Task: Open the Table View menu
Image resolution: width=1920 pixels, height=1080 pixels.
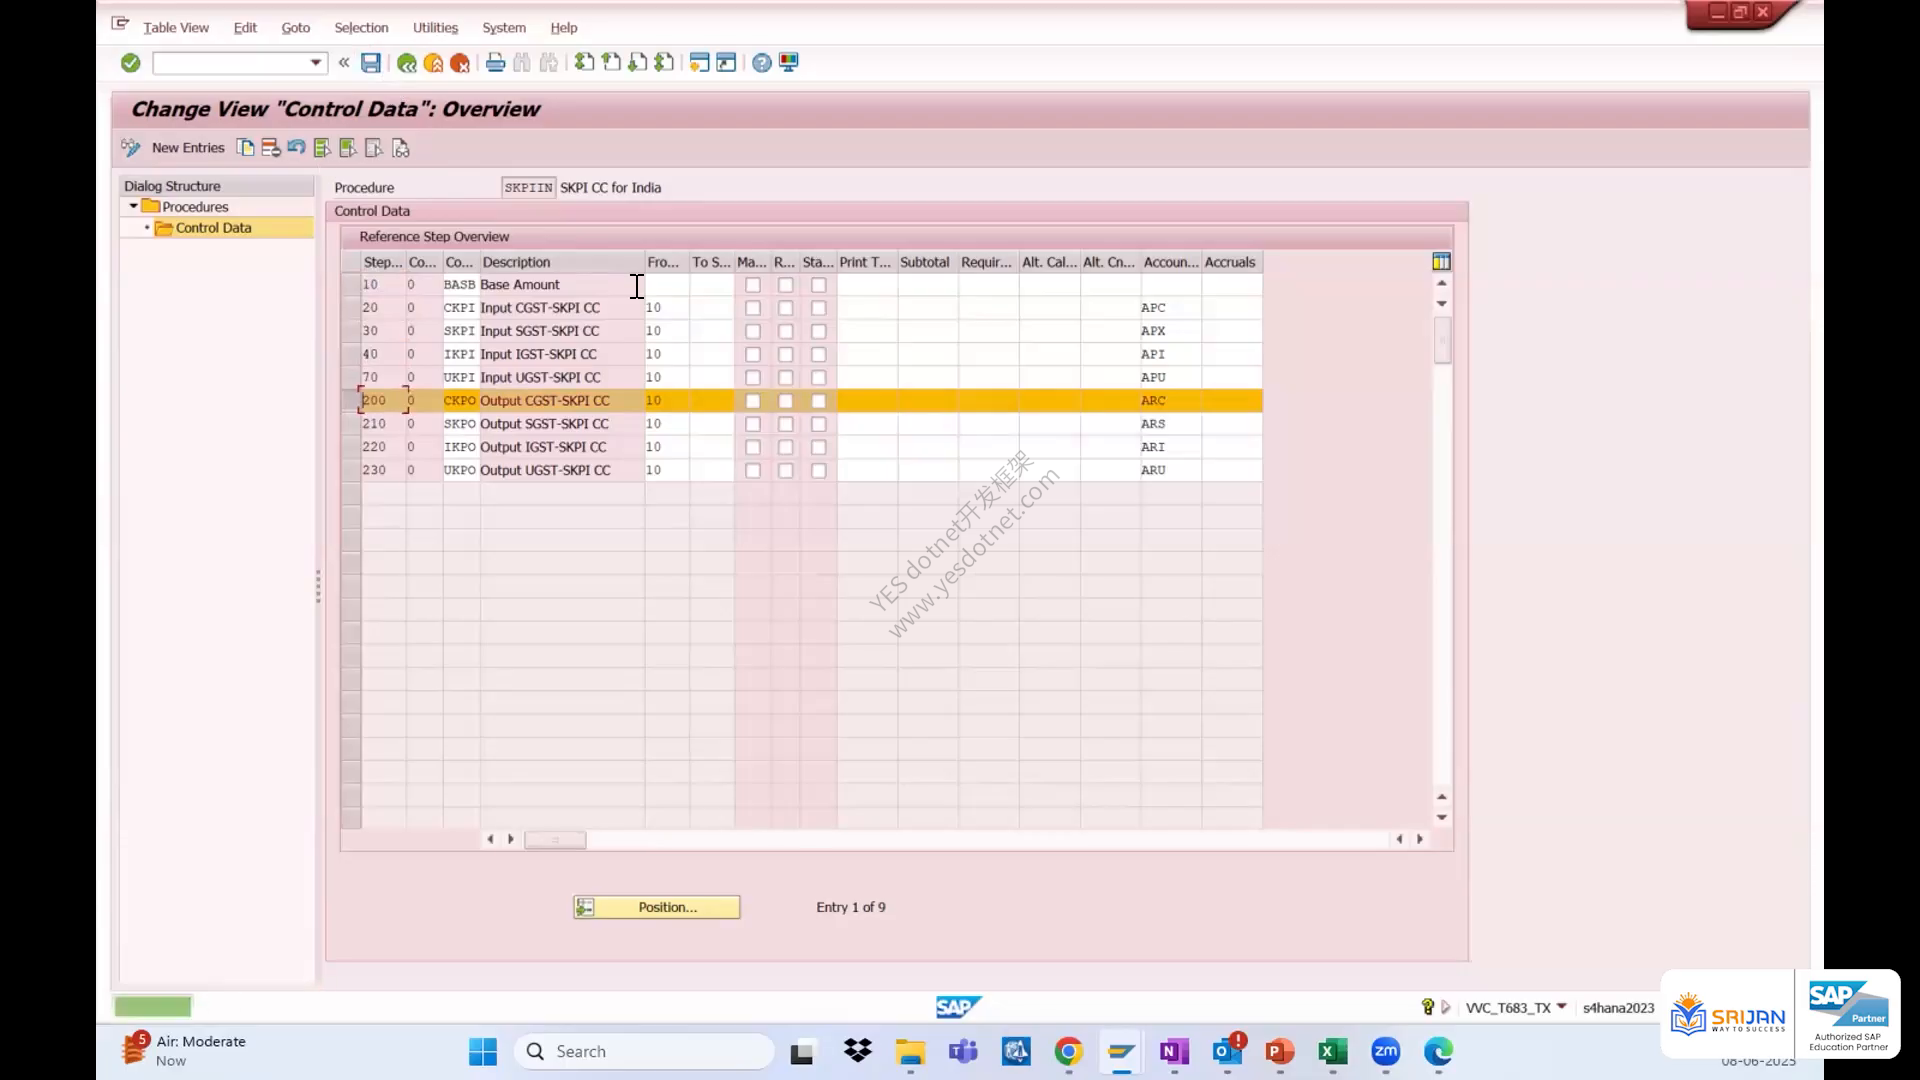Action: tap(176, 28)
